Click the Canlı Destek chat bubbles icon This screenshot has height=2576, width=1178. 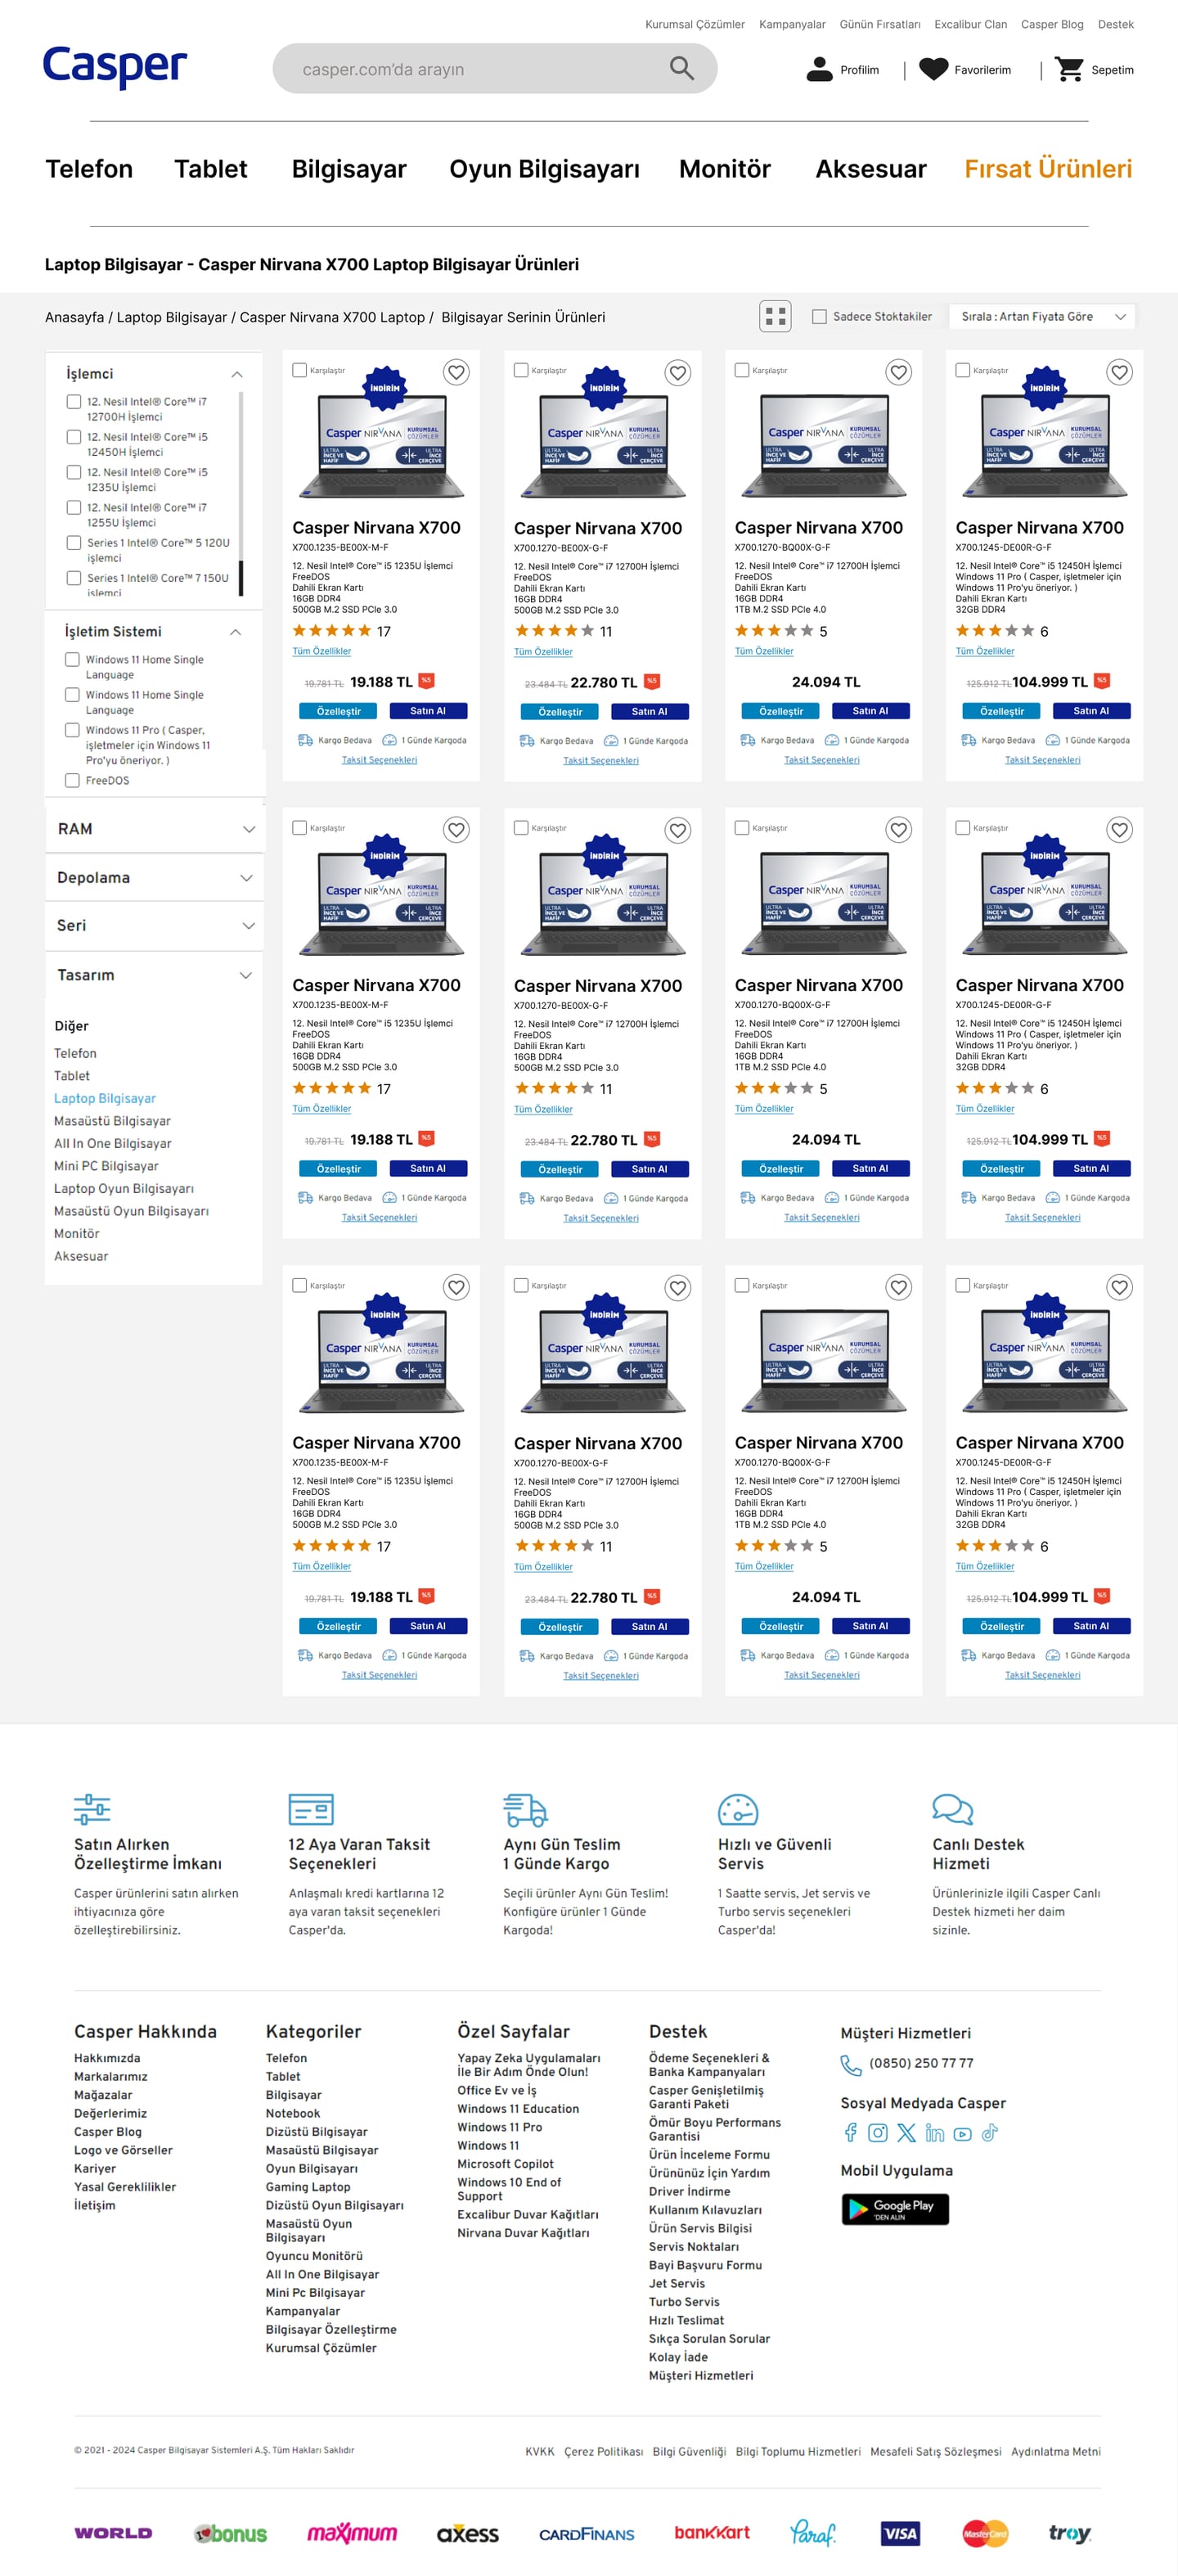click(x=952, y=1809)
